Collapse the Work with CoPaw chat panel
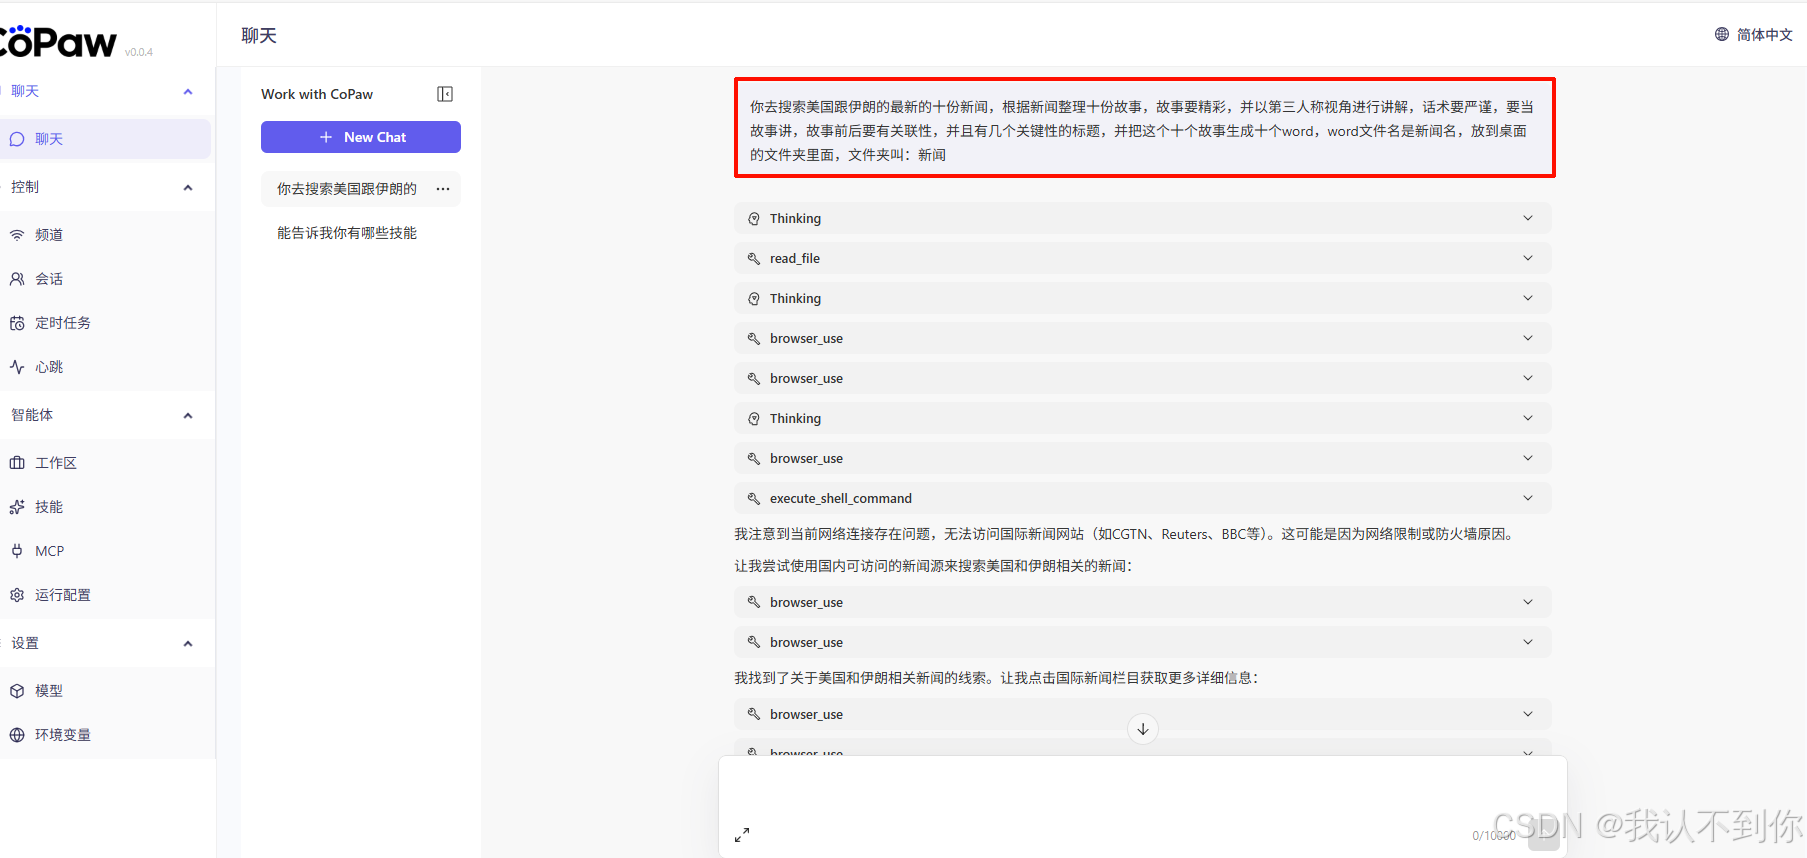 pos(445,94)
